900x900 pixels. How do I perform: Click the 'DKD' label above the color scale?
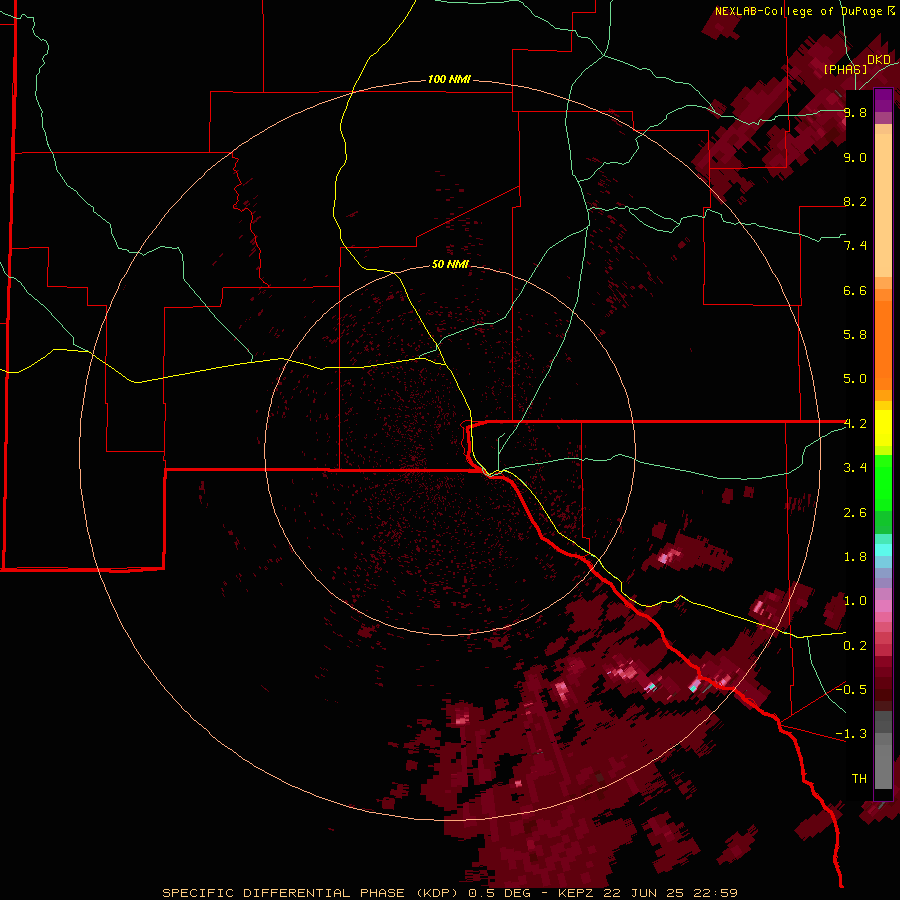click(879, 60)
